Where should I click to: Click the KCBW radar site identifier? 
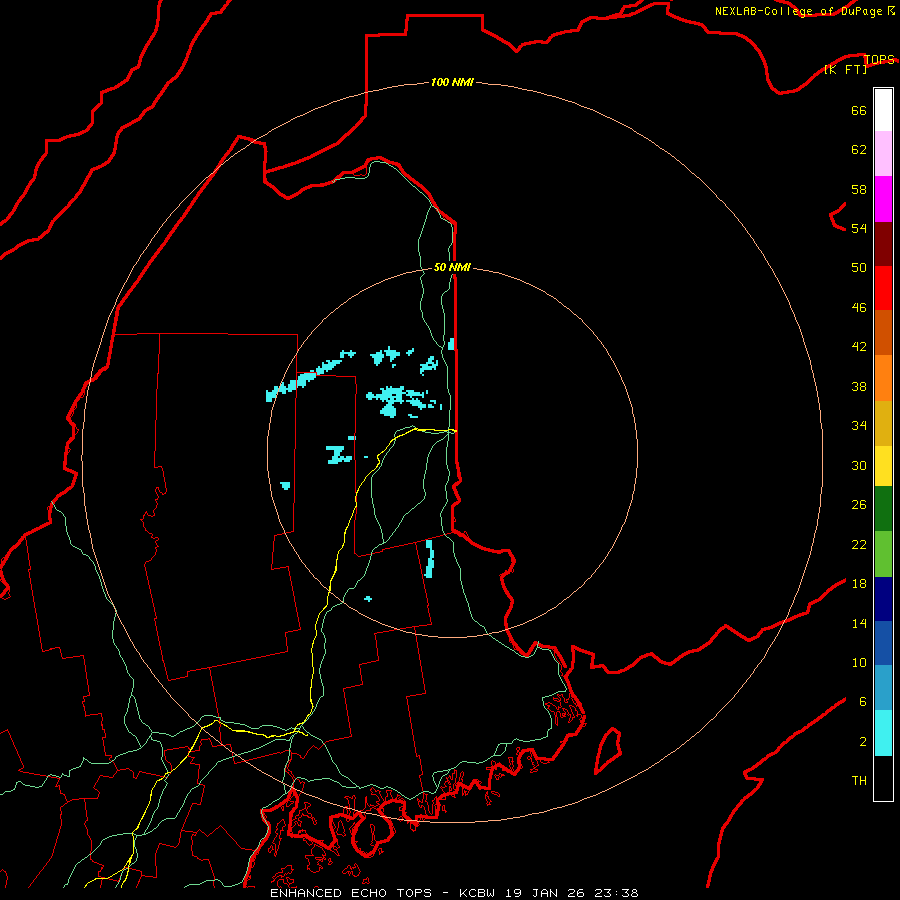(476, 893)
